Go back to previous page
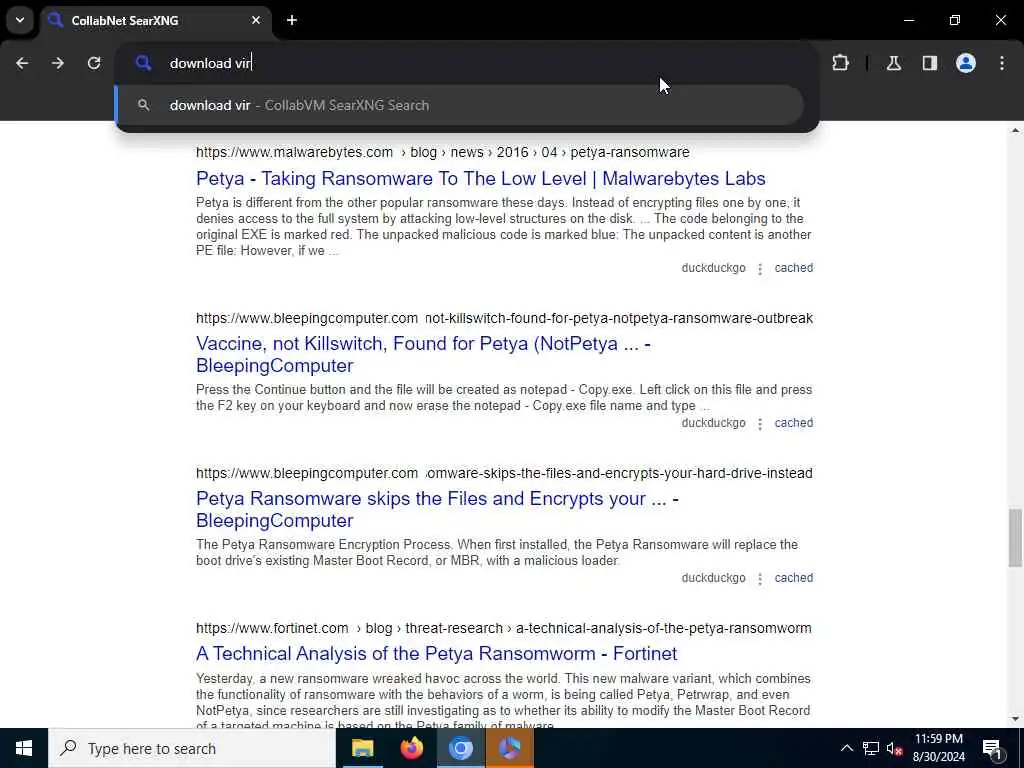 point(22,63)
